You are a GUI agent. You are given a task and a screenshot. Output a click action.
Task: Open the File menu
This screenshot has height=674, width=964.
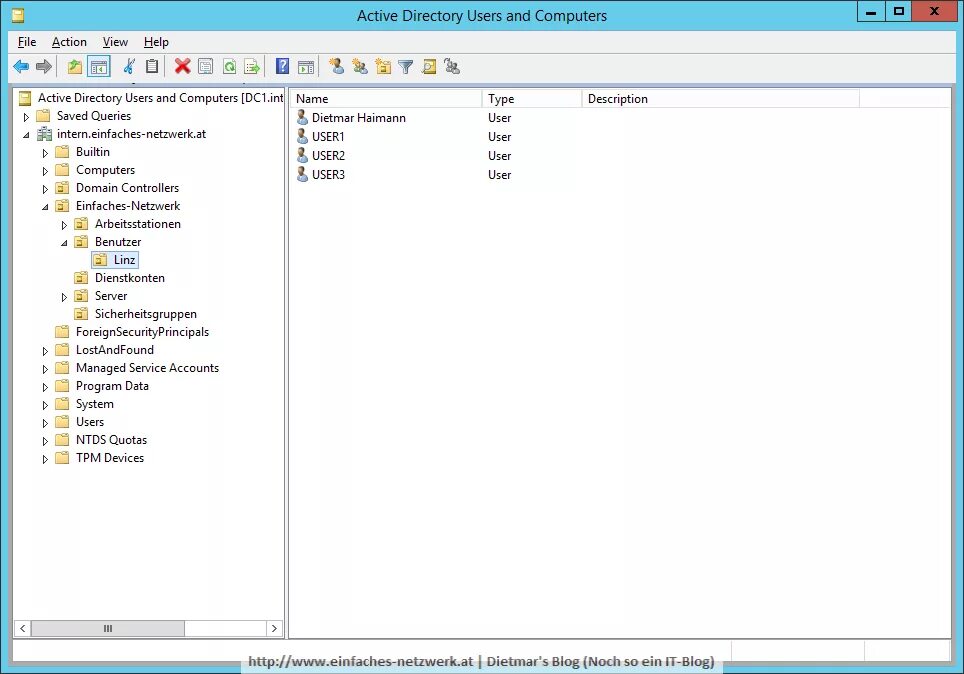[27, 42]
